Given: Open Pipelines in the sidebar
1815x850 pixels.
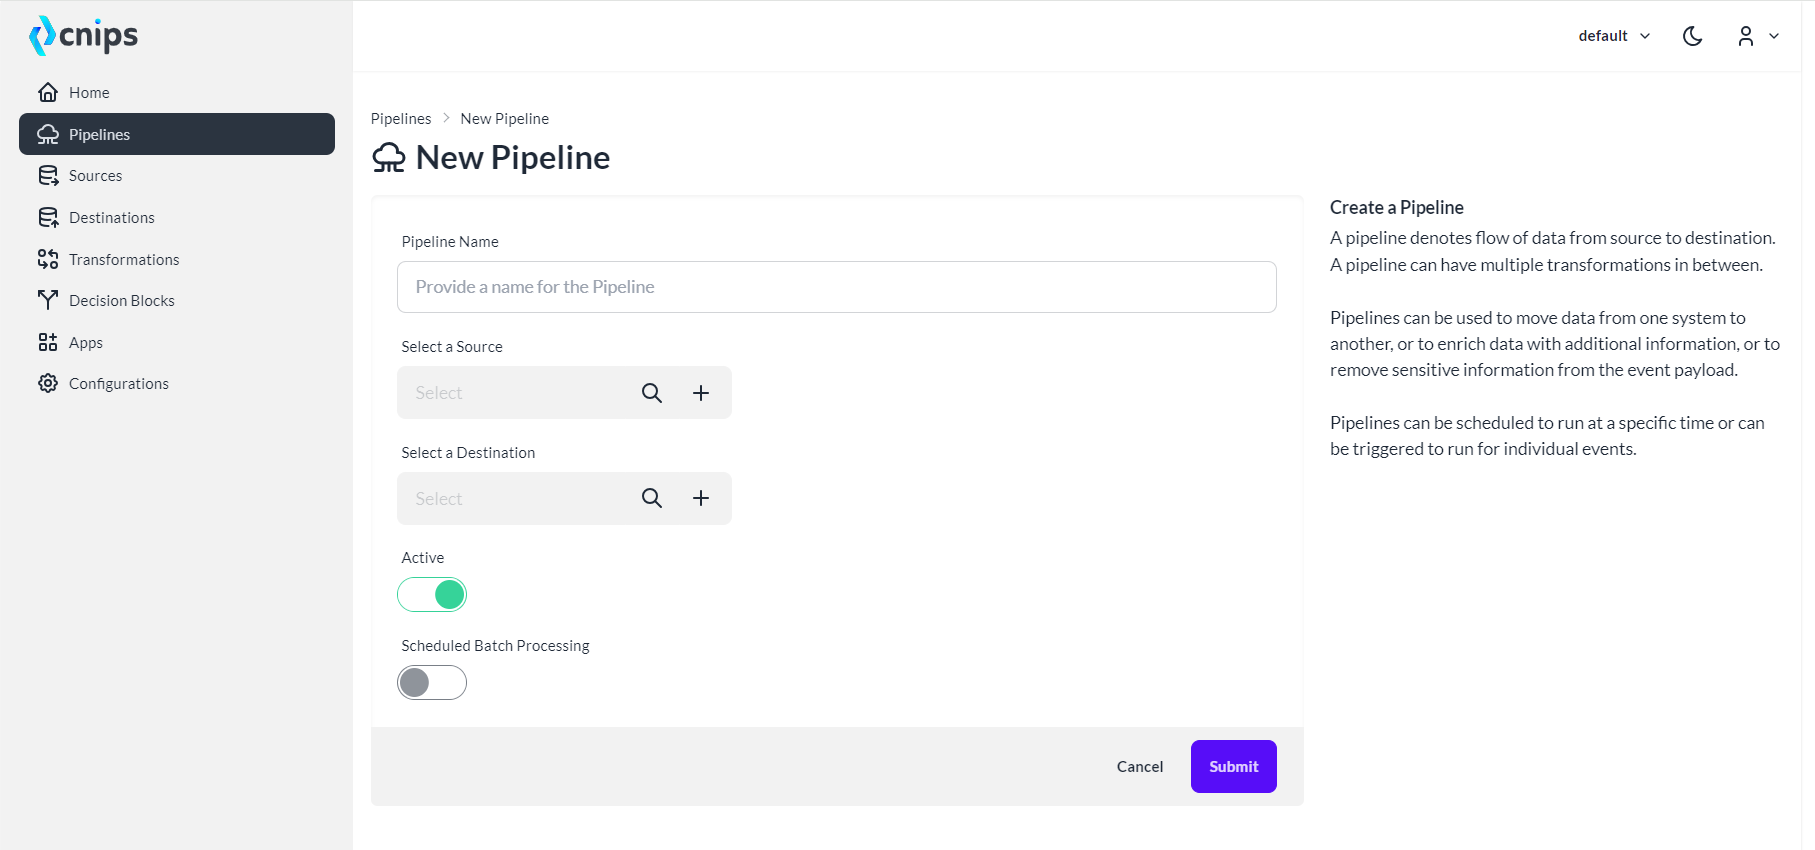Looking at the screenshot, I should pos(177,134).
